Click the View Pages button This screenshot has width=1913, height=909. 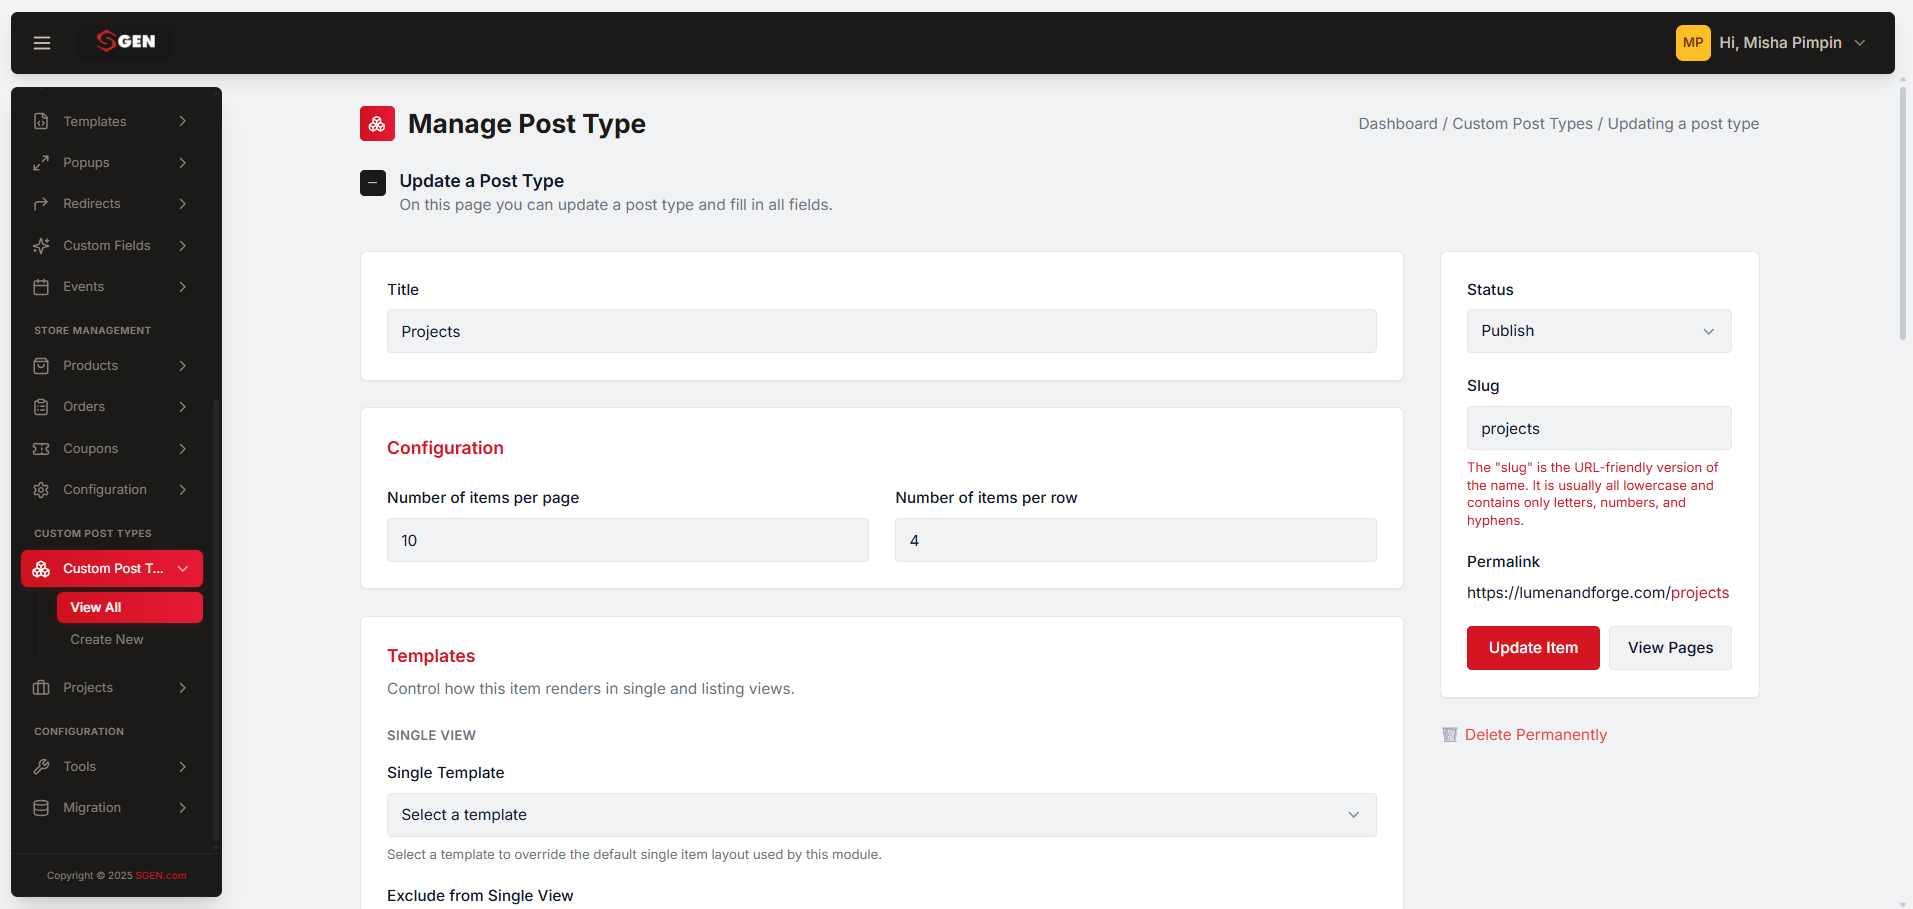click(x=1670, y=648)
